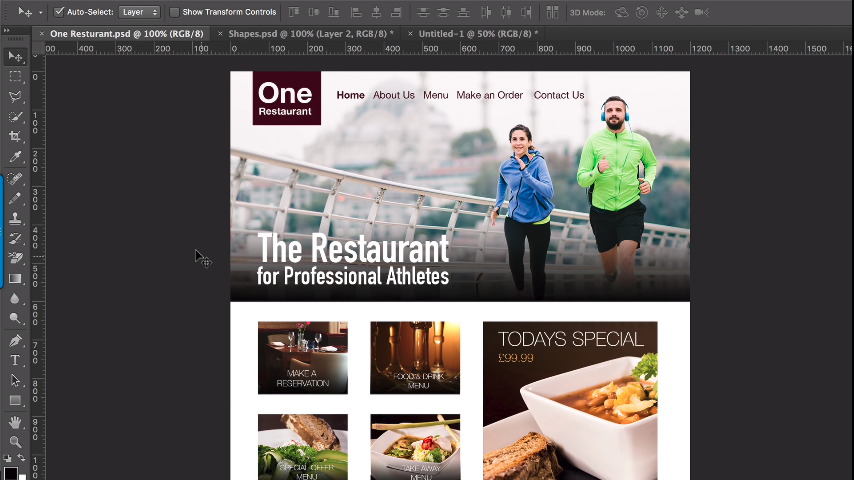Screen dimensions: 854x480
Task: Pick the Dodge tool
Action: pyautogui.click(x=15, y=318)
